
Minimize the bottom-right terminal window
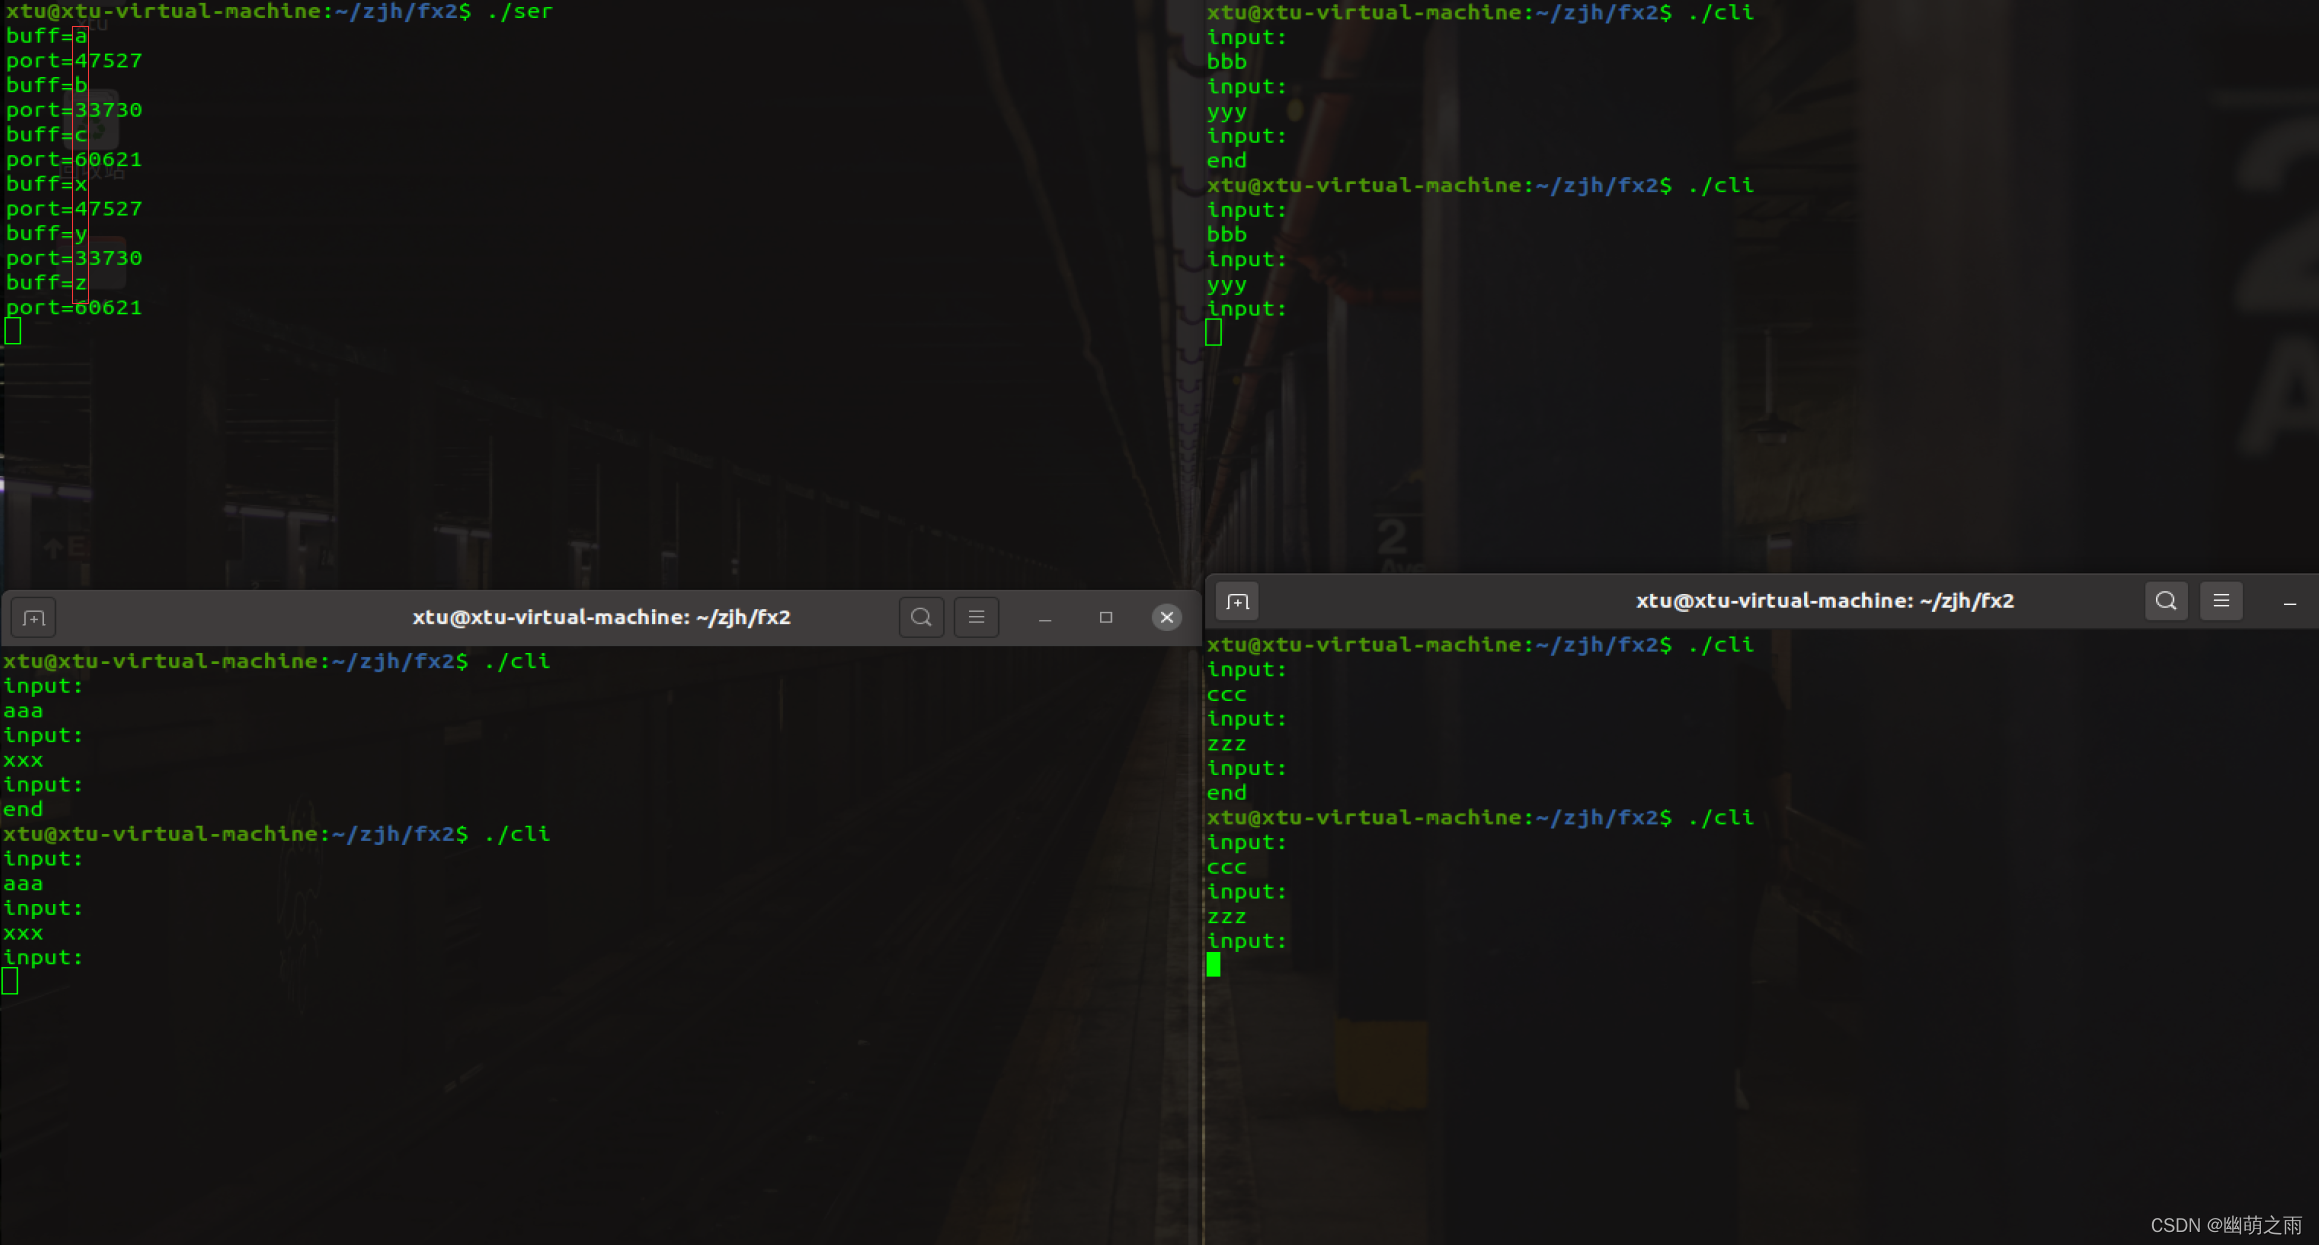coord(2289,602)
